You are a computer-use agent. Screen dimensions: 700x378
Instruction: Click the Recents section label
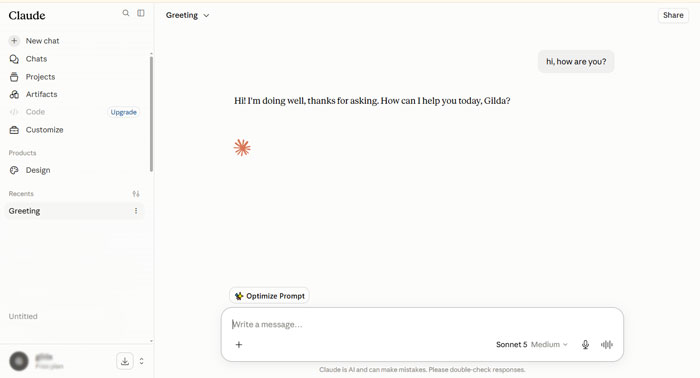point(21,194)
